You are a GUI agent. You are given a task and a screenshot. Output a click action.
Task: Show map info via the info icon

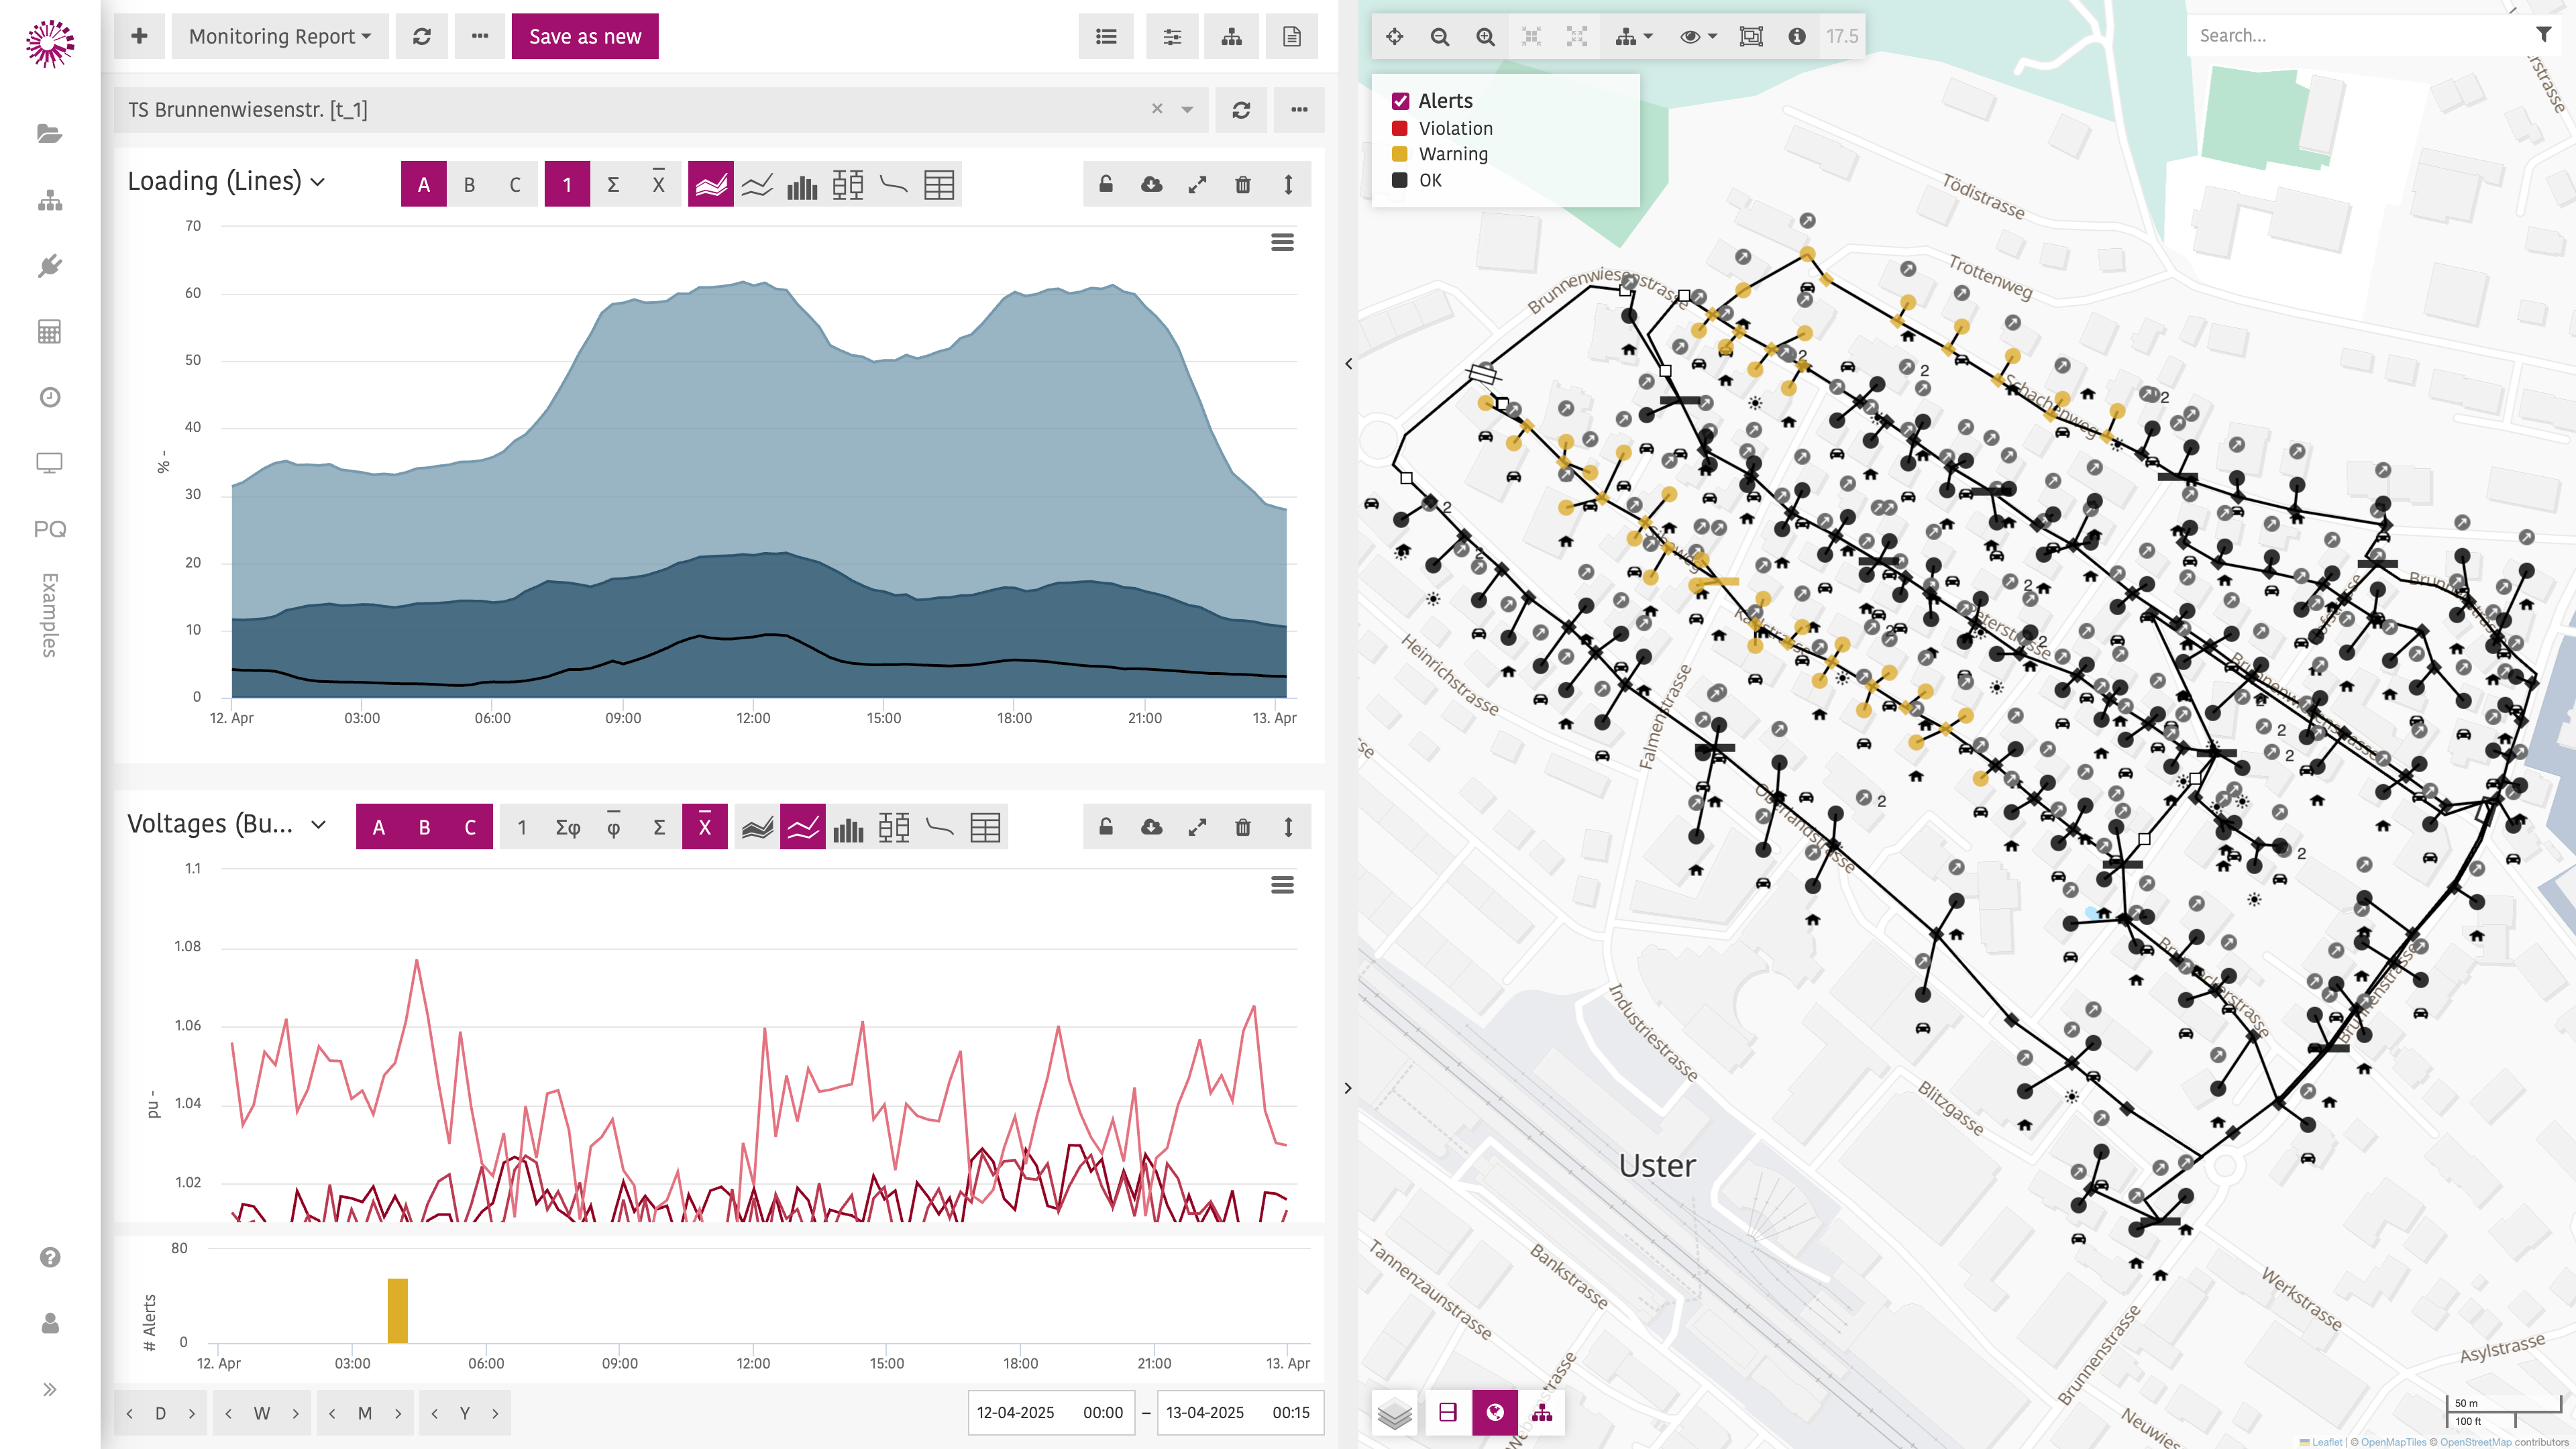(x=1797, y=36)
